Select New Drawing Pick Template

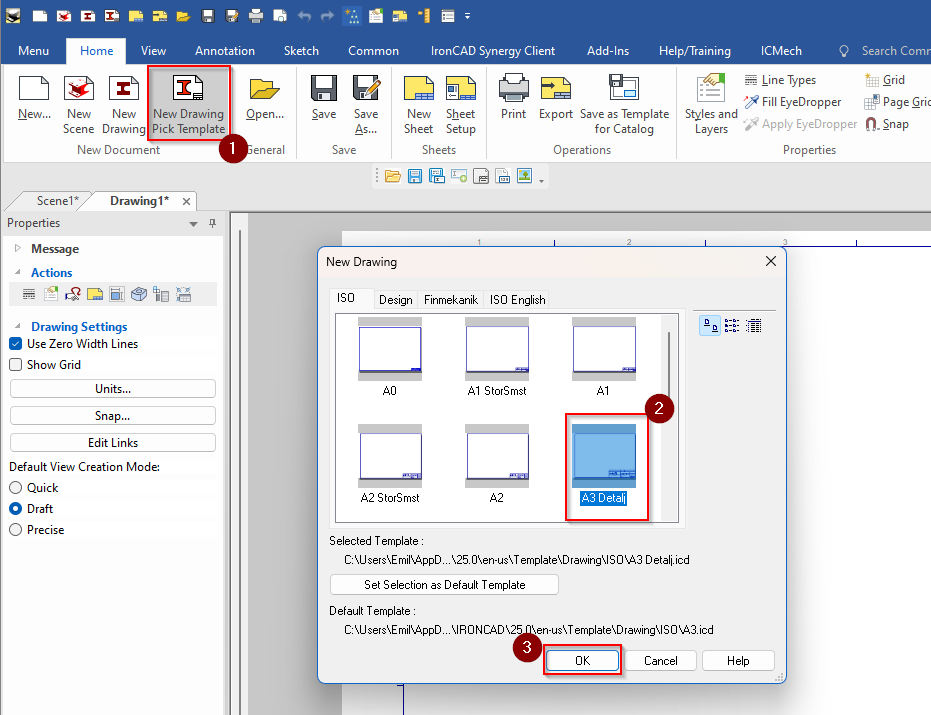tap(189, 105)
